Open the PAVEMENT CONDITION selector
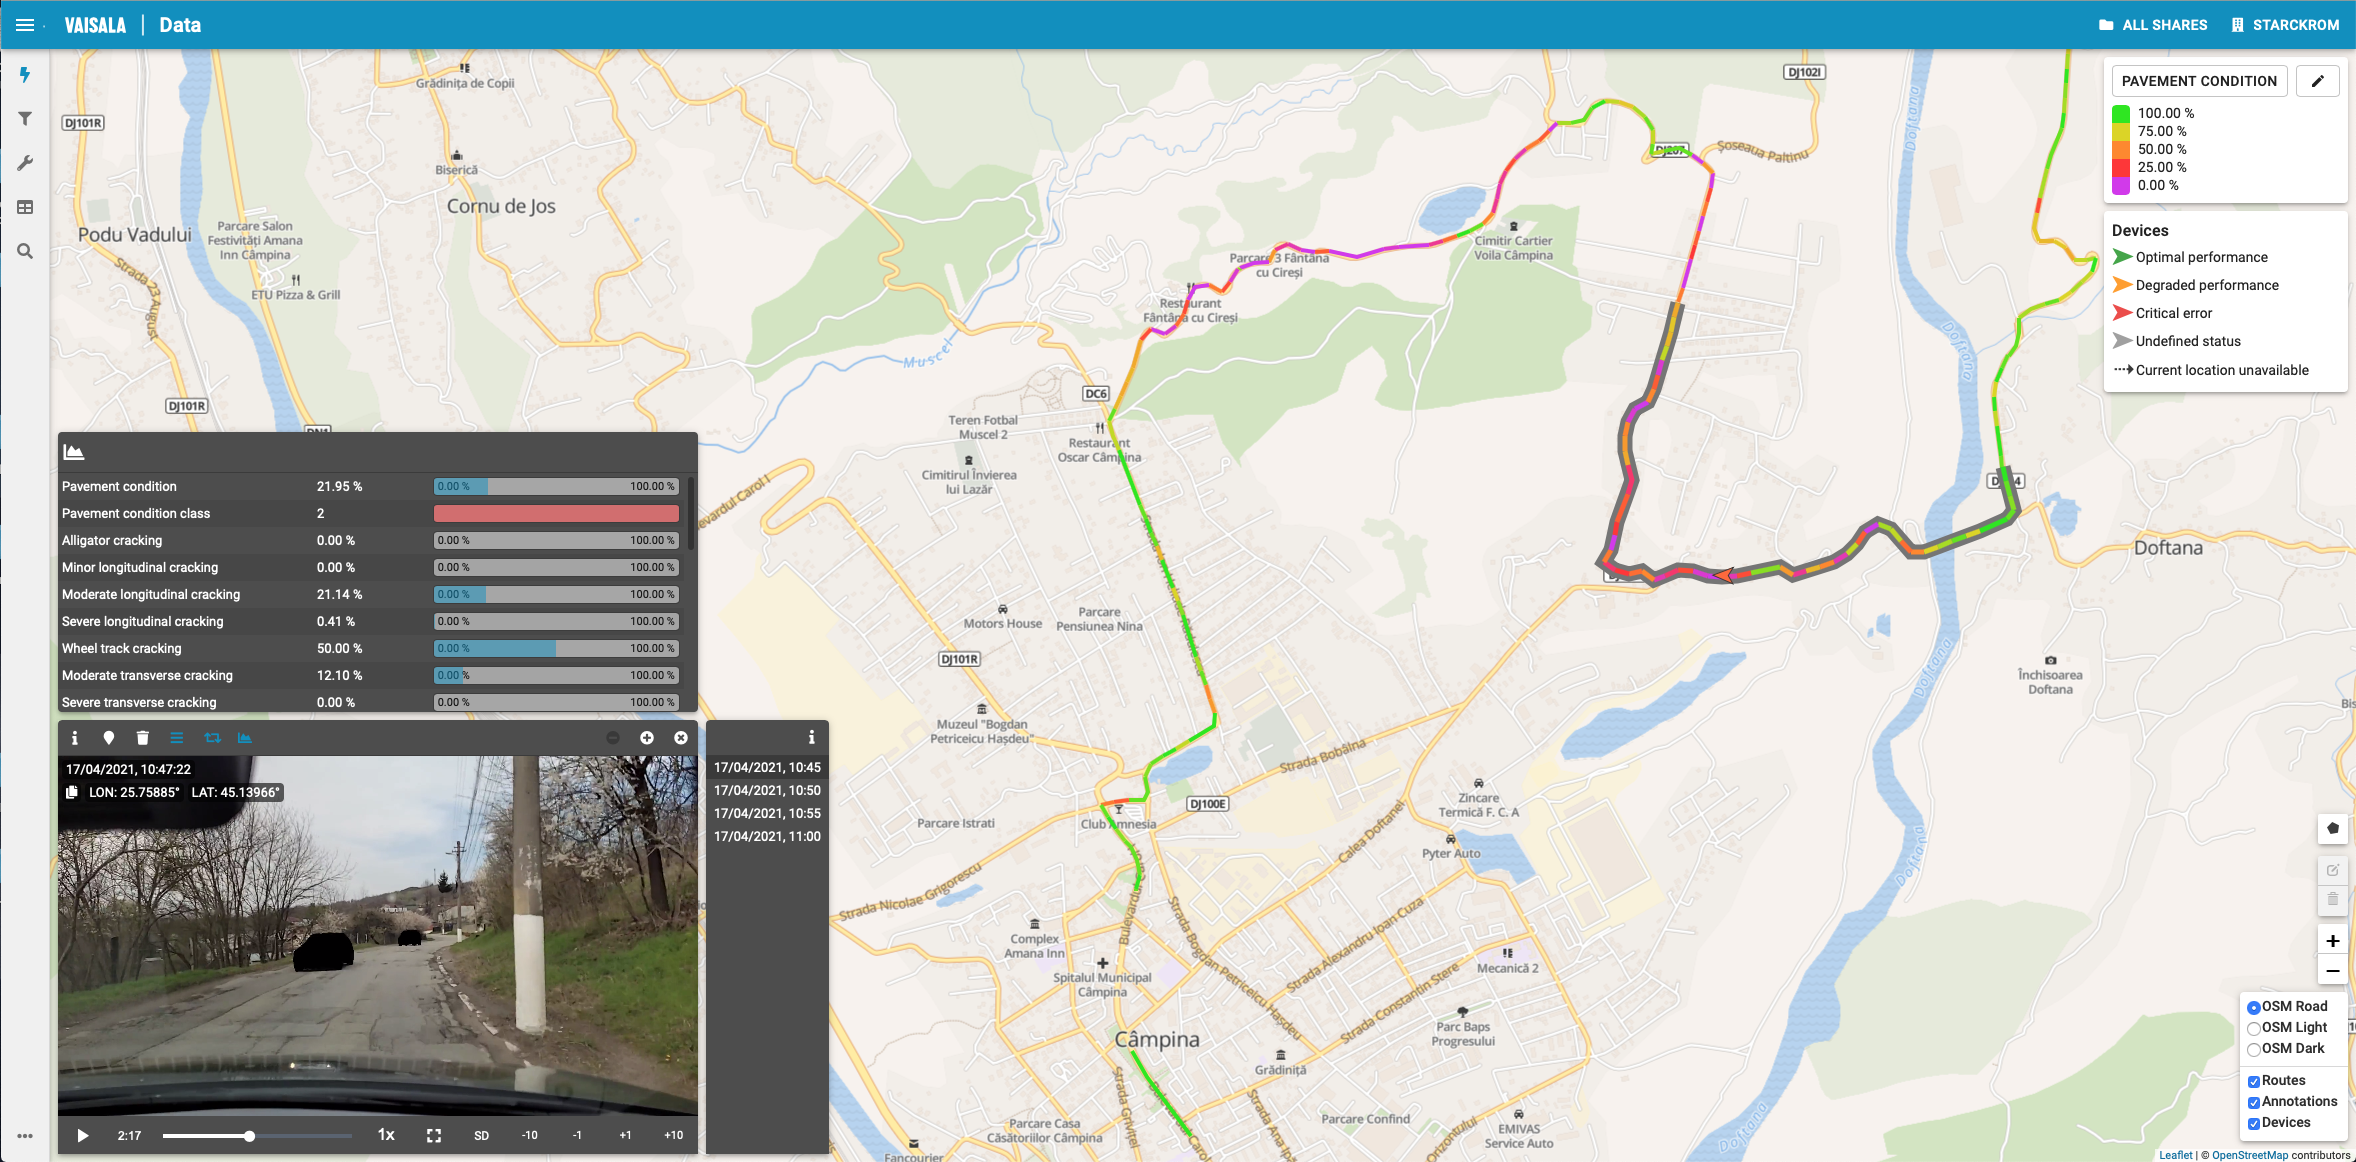Screen dimensions: 2356x1162 pyautogui.click(x=2198, y=81)
